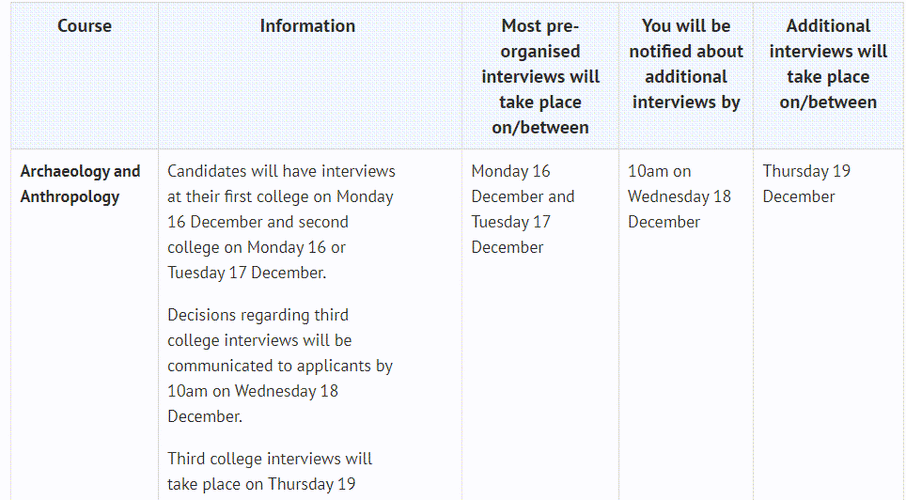
Task: Click the text line 'at their first college on Monday'
Action: pyautogui.click(x=280, y=196)
